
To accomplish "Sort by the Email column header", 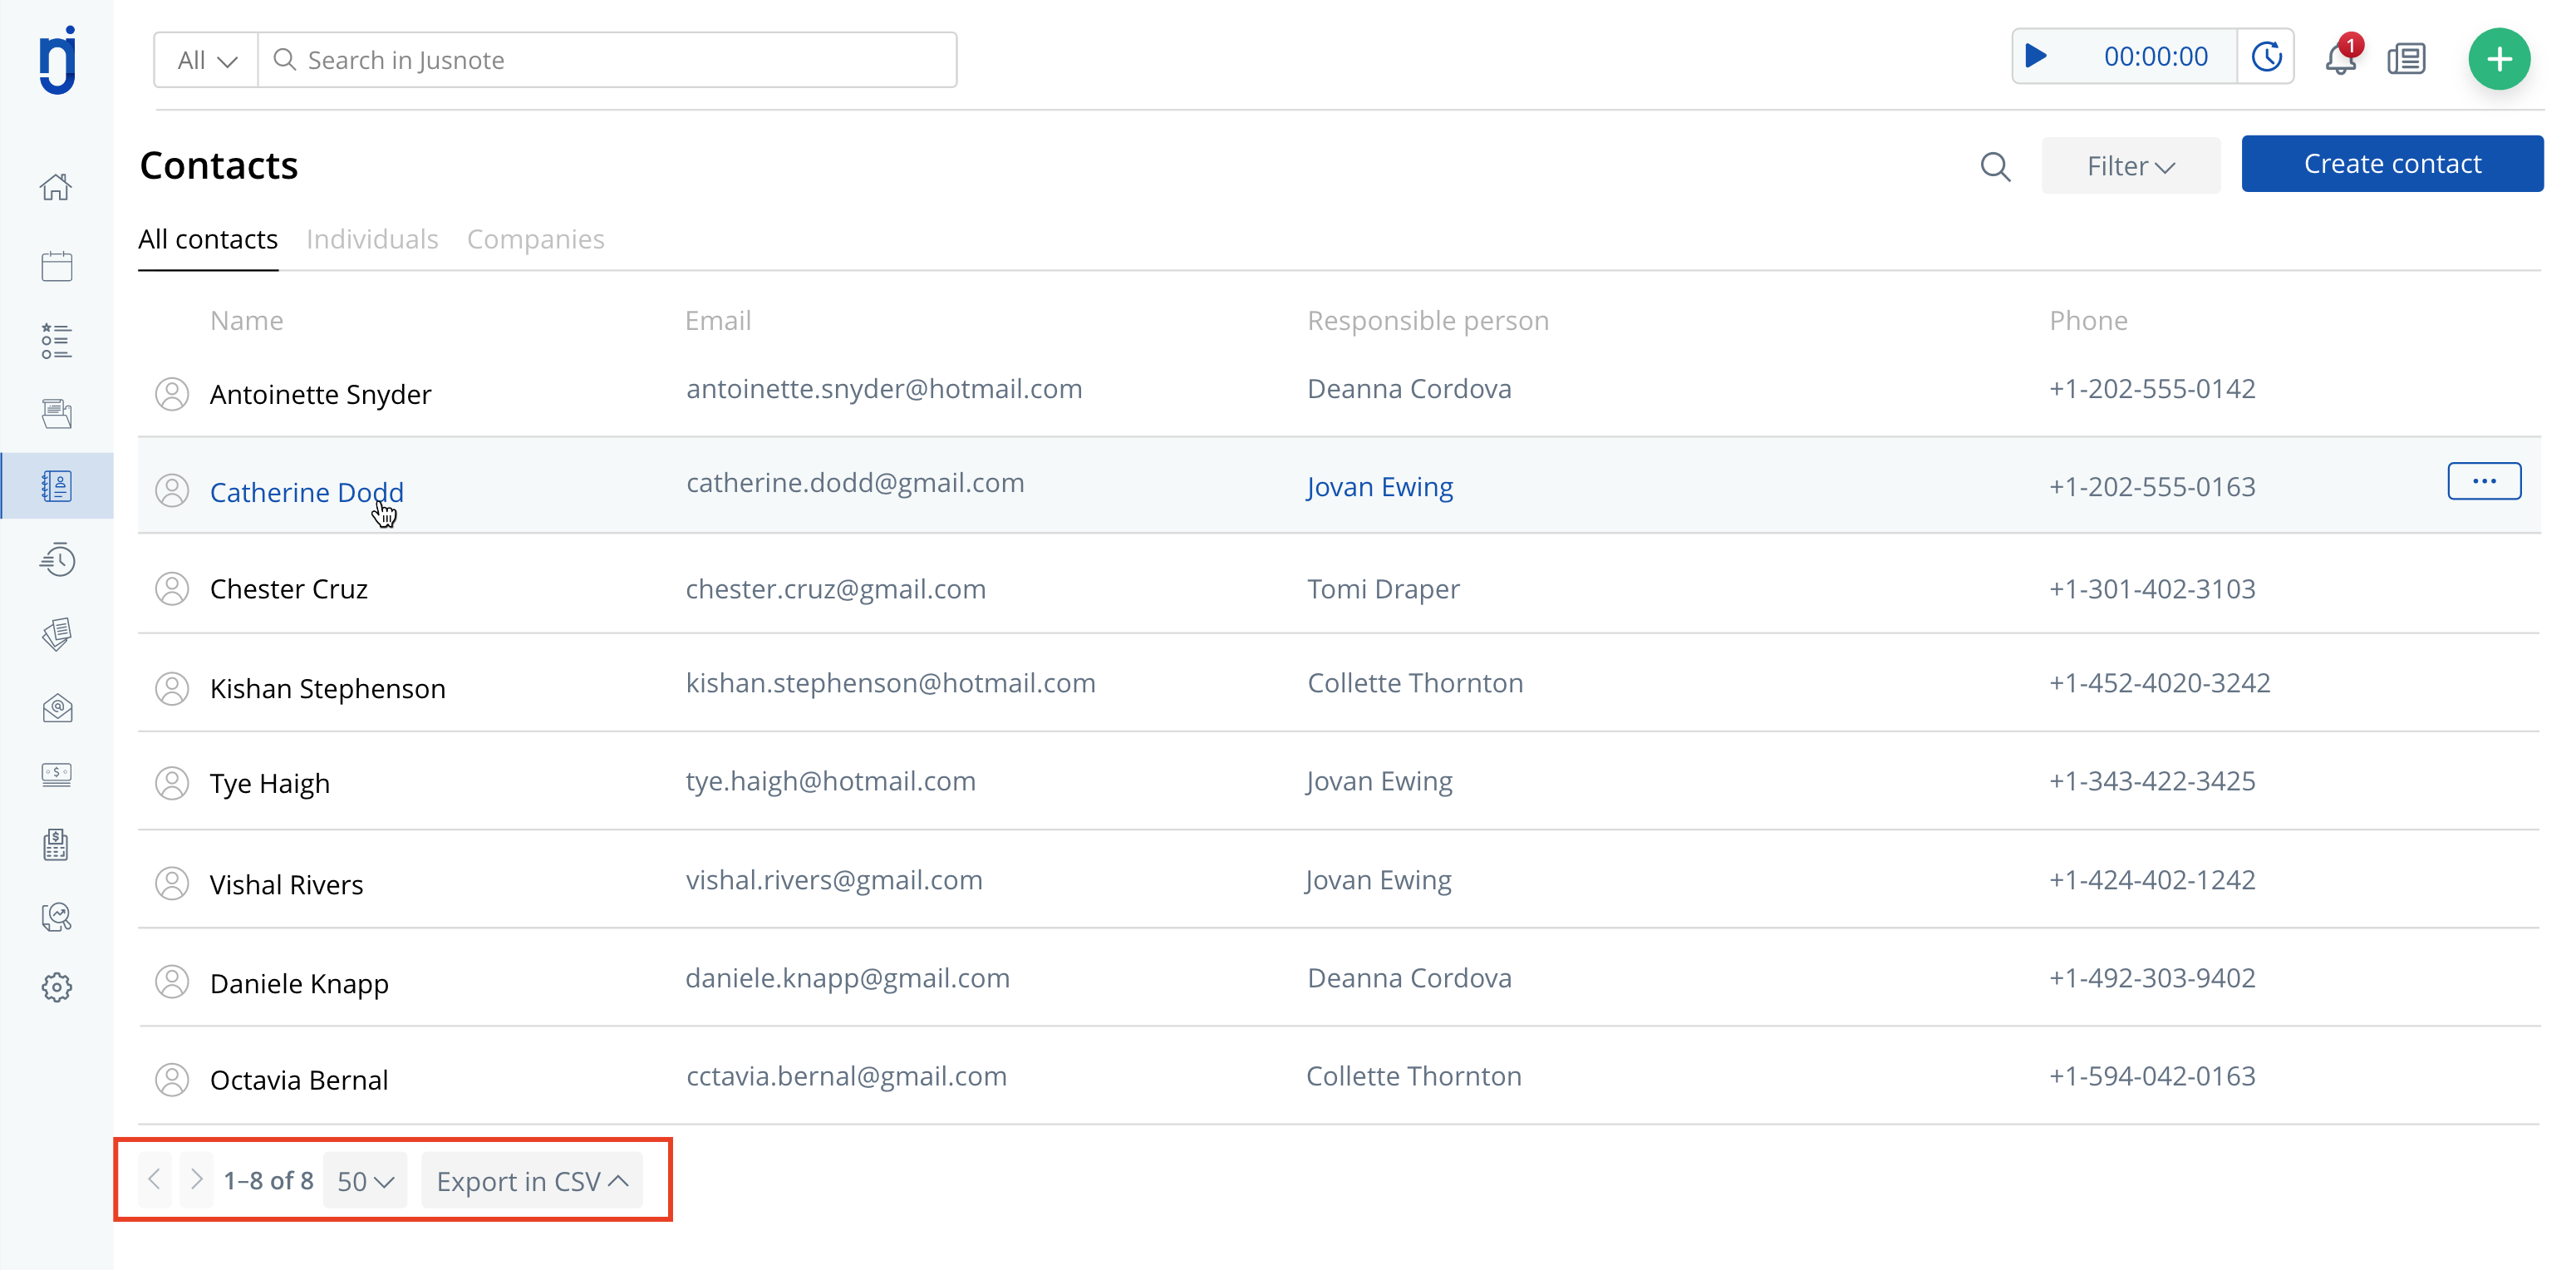I will [x=718, y=321].
